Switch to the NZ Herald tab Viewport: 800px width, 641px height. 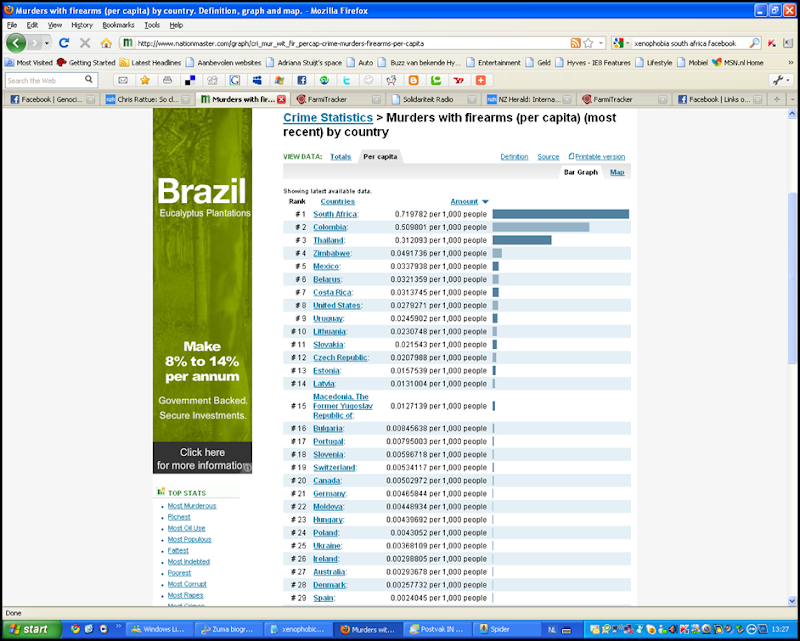click(x=529, y=100)
